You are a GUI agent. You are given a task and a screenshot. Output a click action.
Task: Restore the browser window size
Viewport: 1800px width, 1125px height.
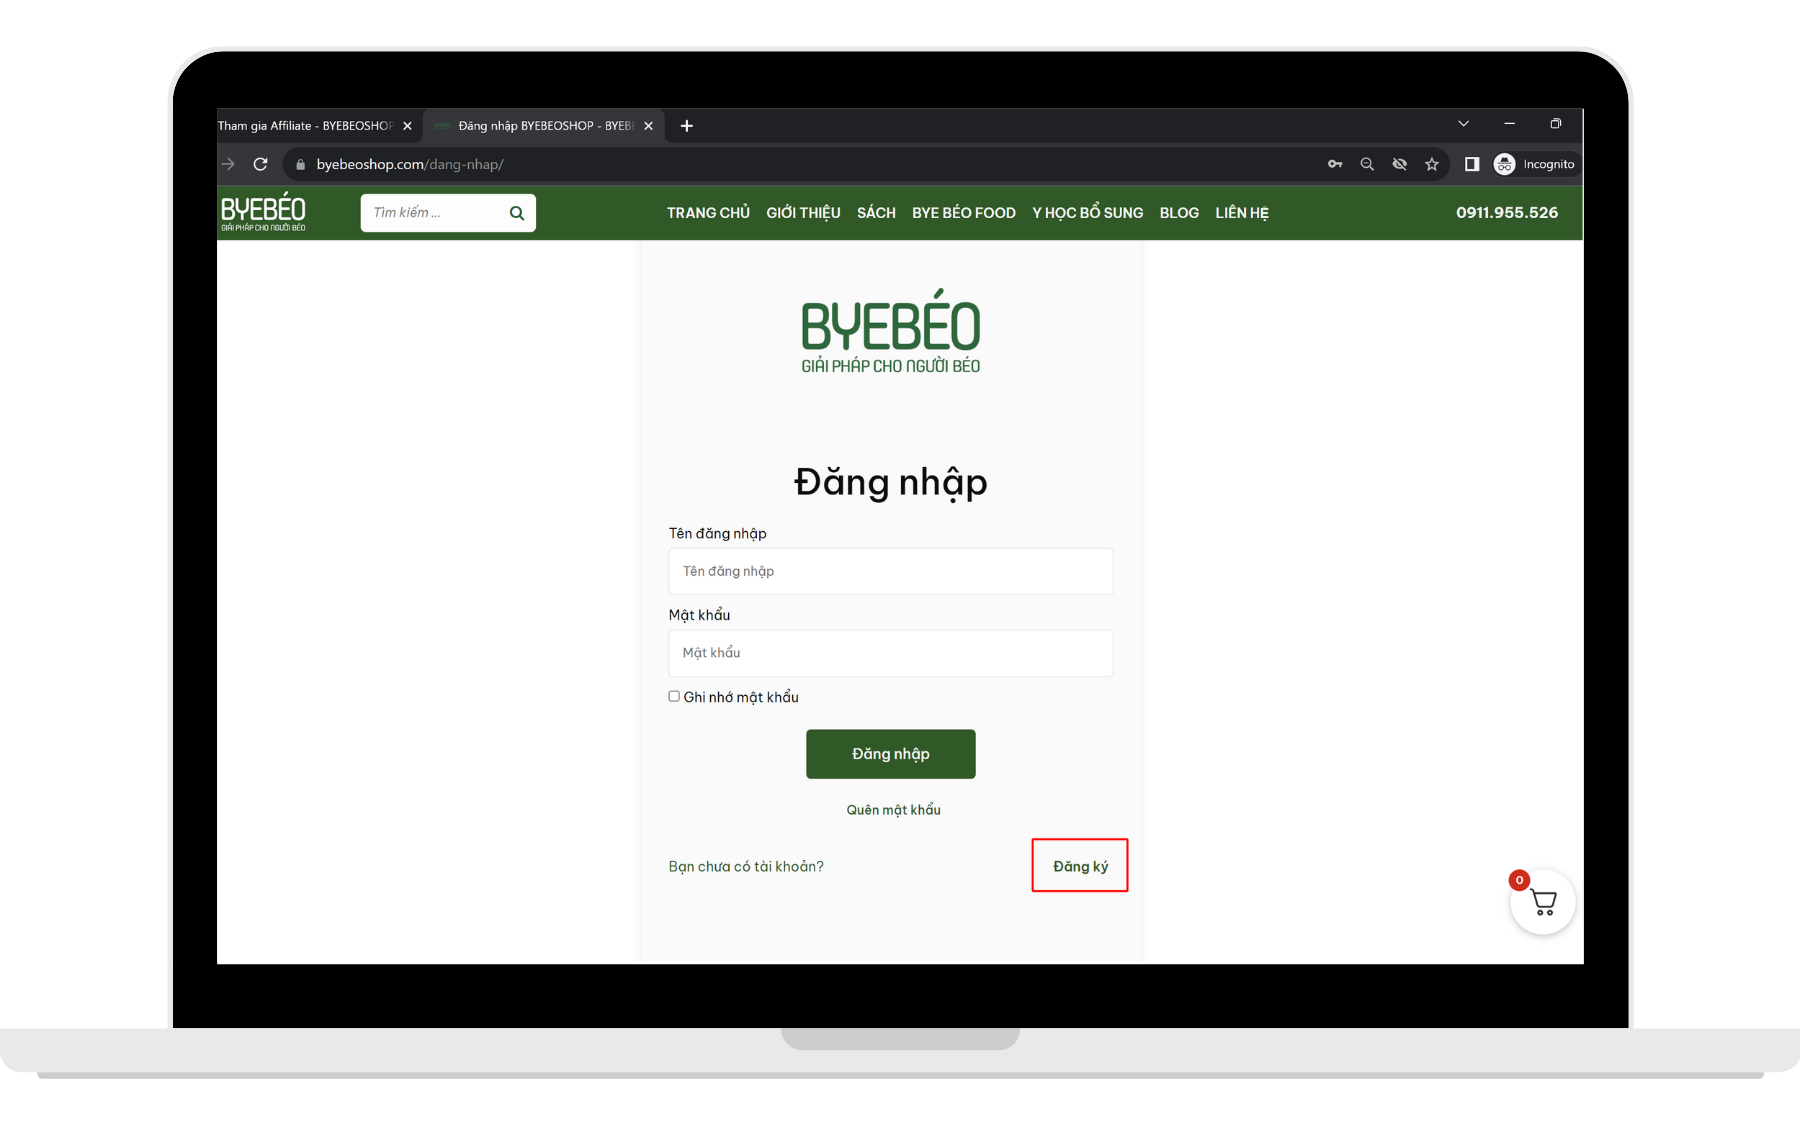1556,124
